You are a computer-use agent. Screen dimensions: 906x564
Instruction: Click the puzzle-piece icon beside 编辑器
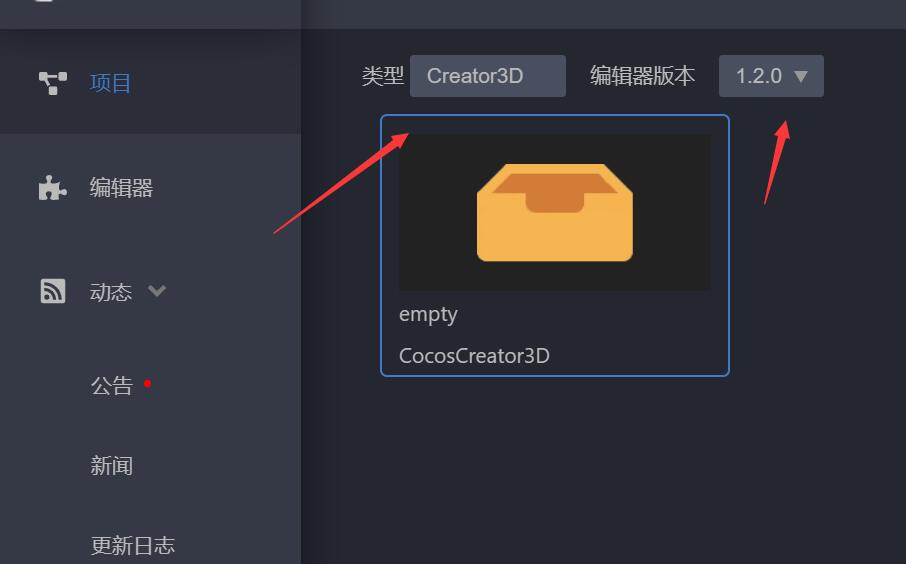pyautogui.click(x=52, y=188)
